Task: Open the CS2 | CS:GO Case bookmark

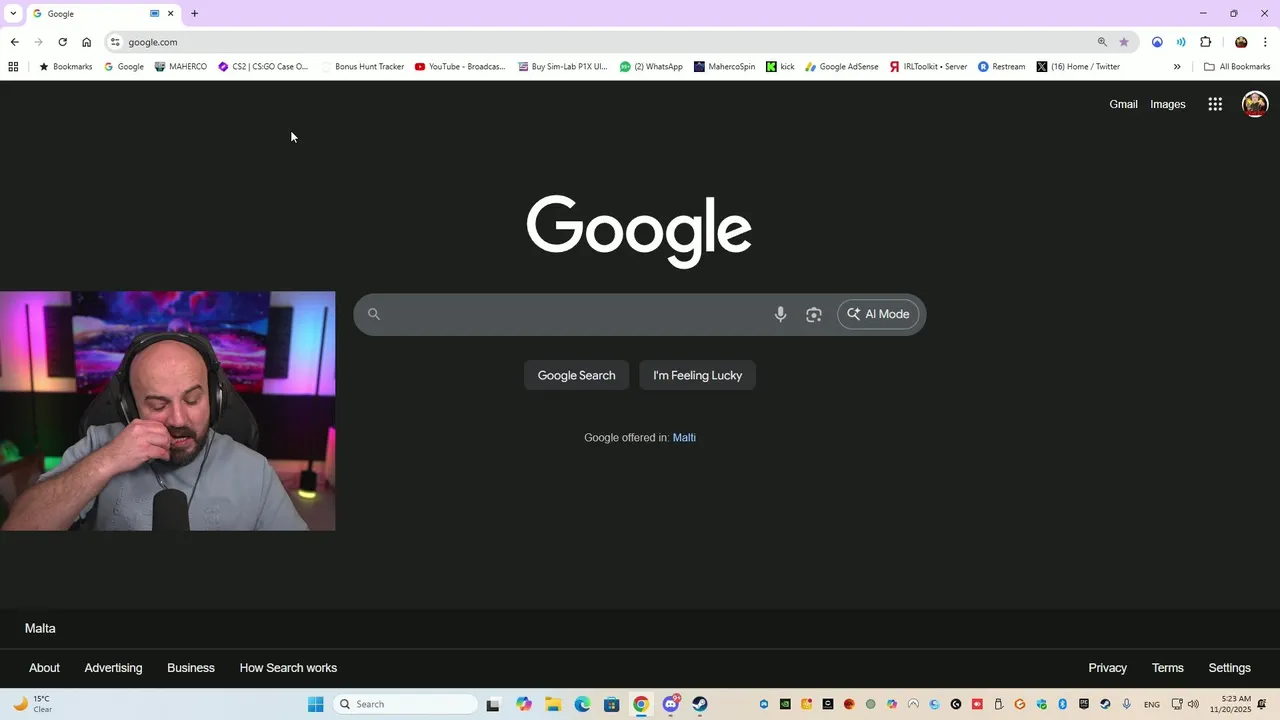Action: click(263, 67)
